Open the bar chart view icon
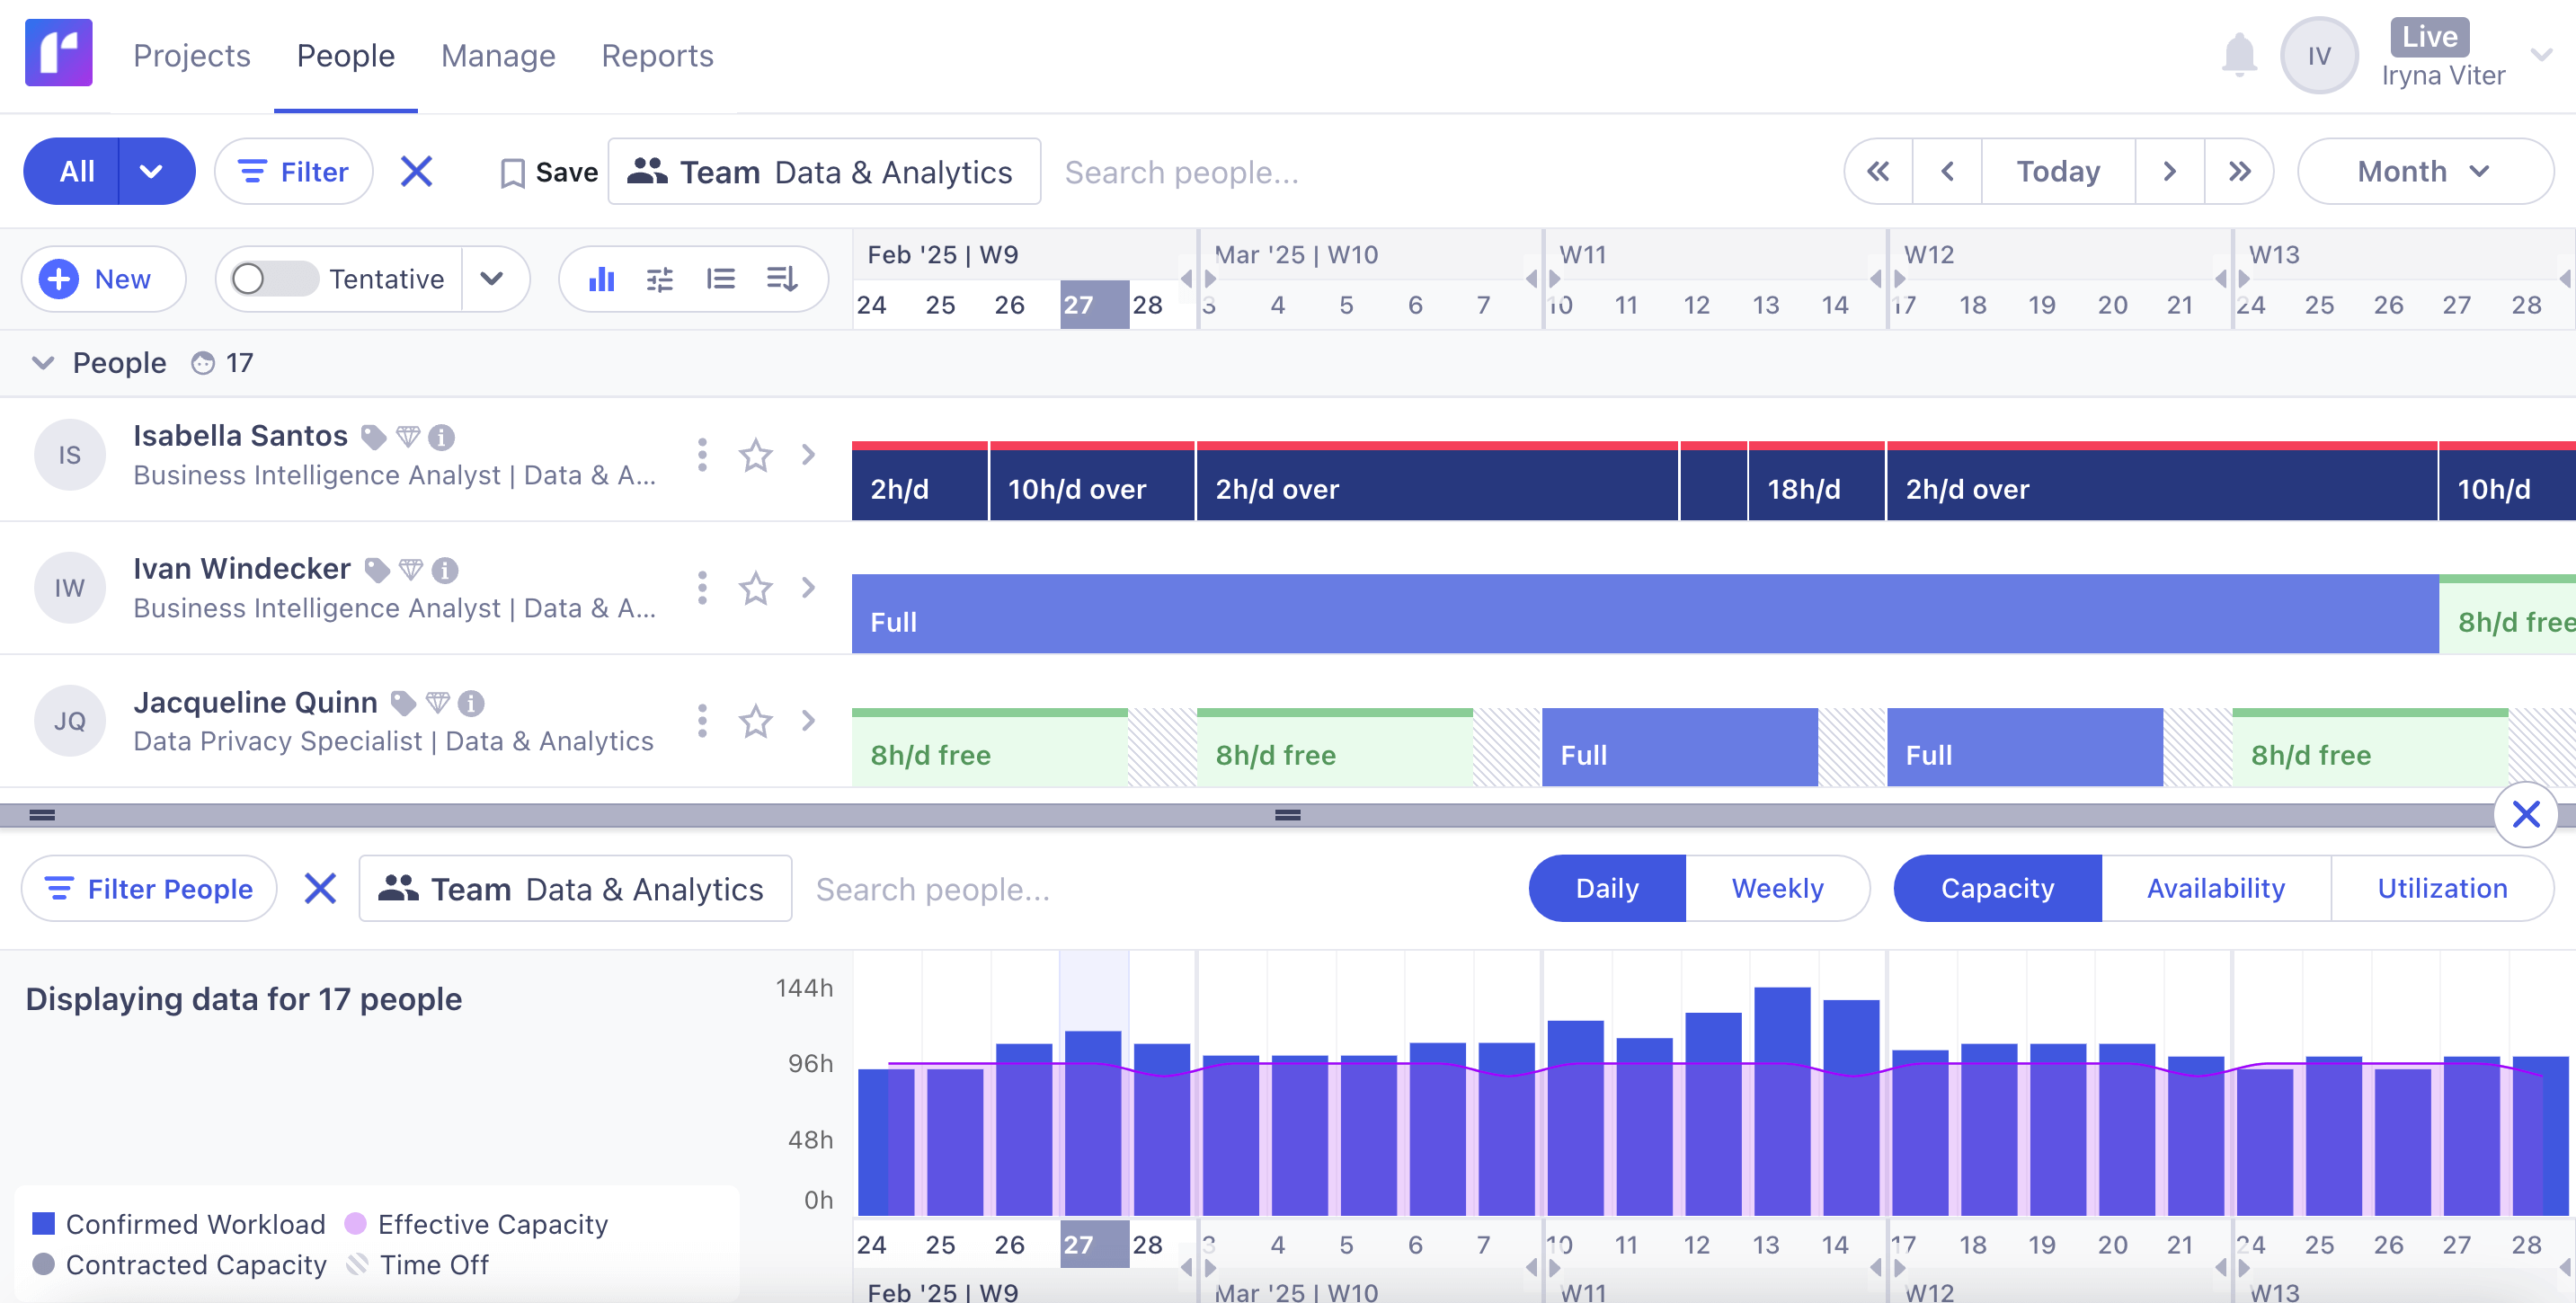 [601, 279]
